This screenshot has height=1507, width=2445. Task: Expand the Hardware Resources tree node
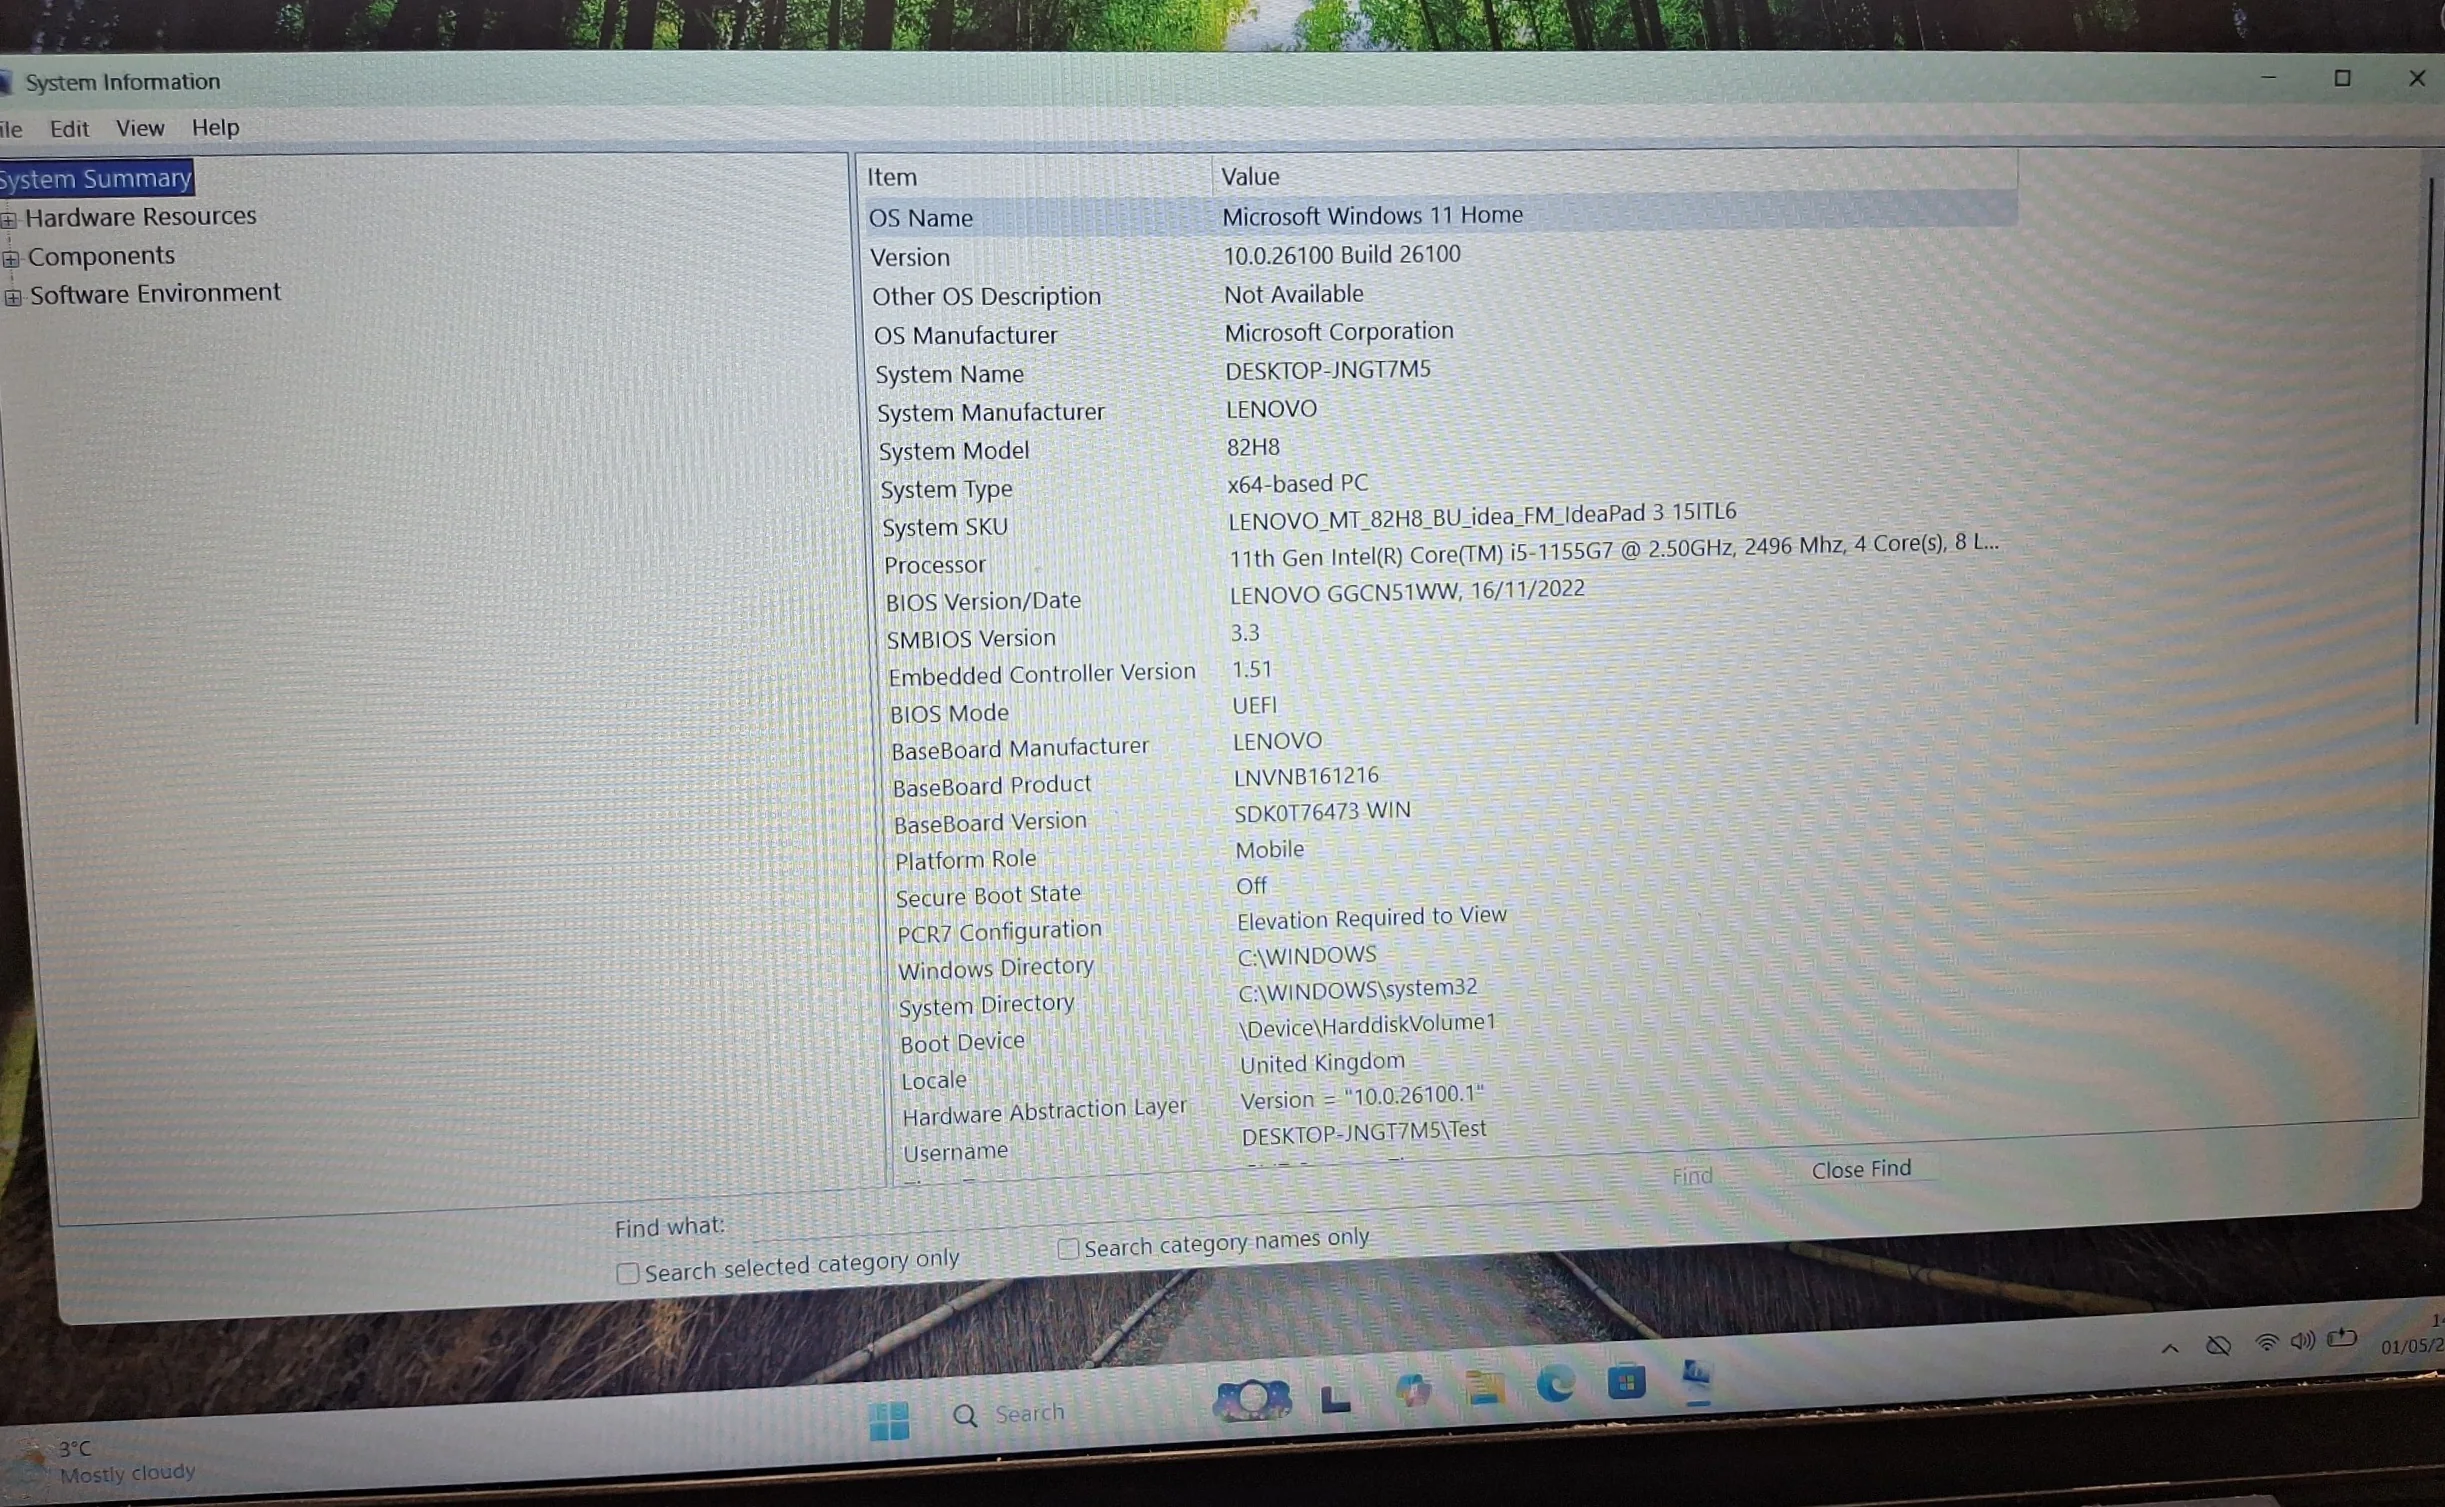9,219
